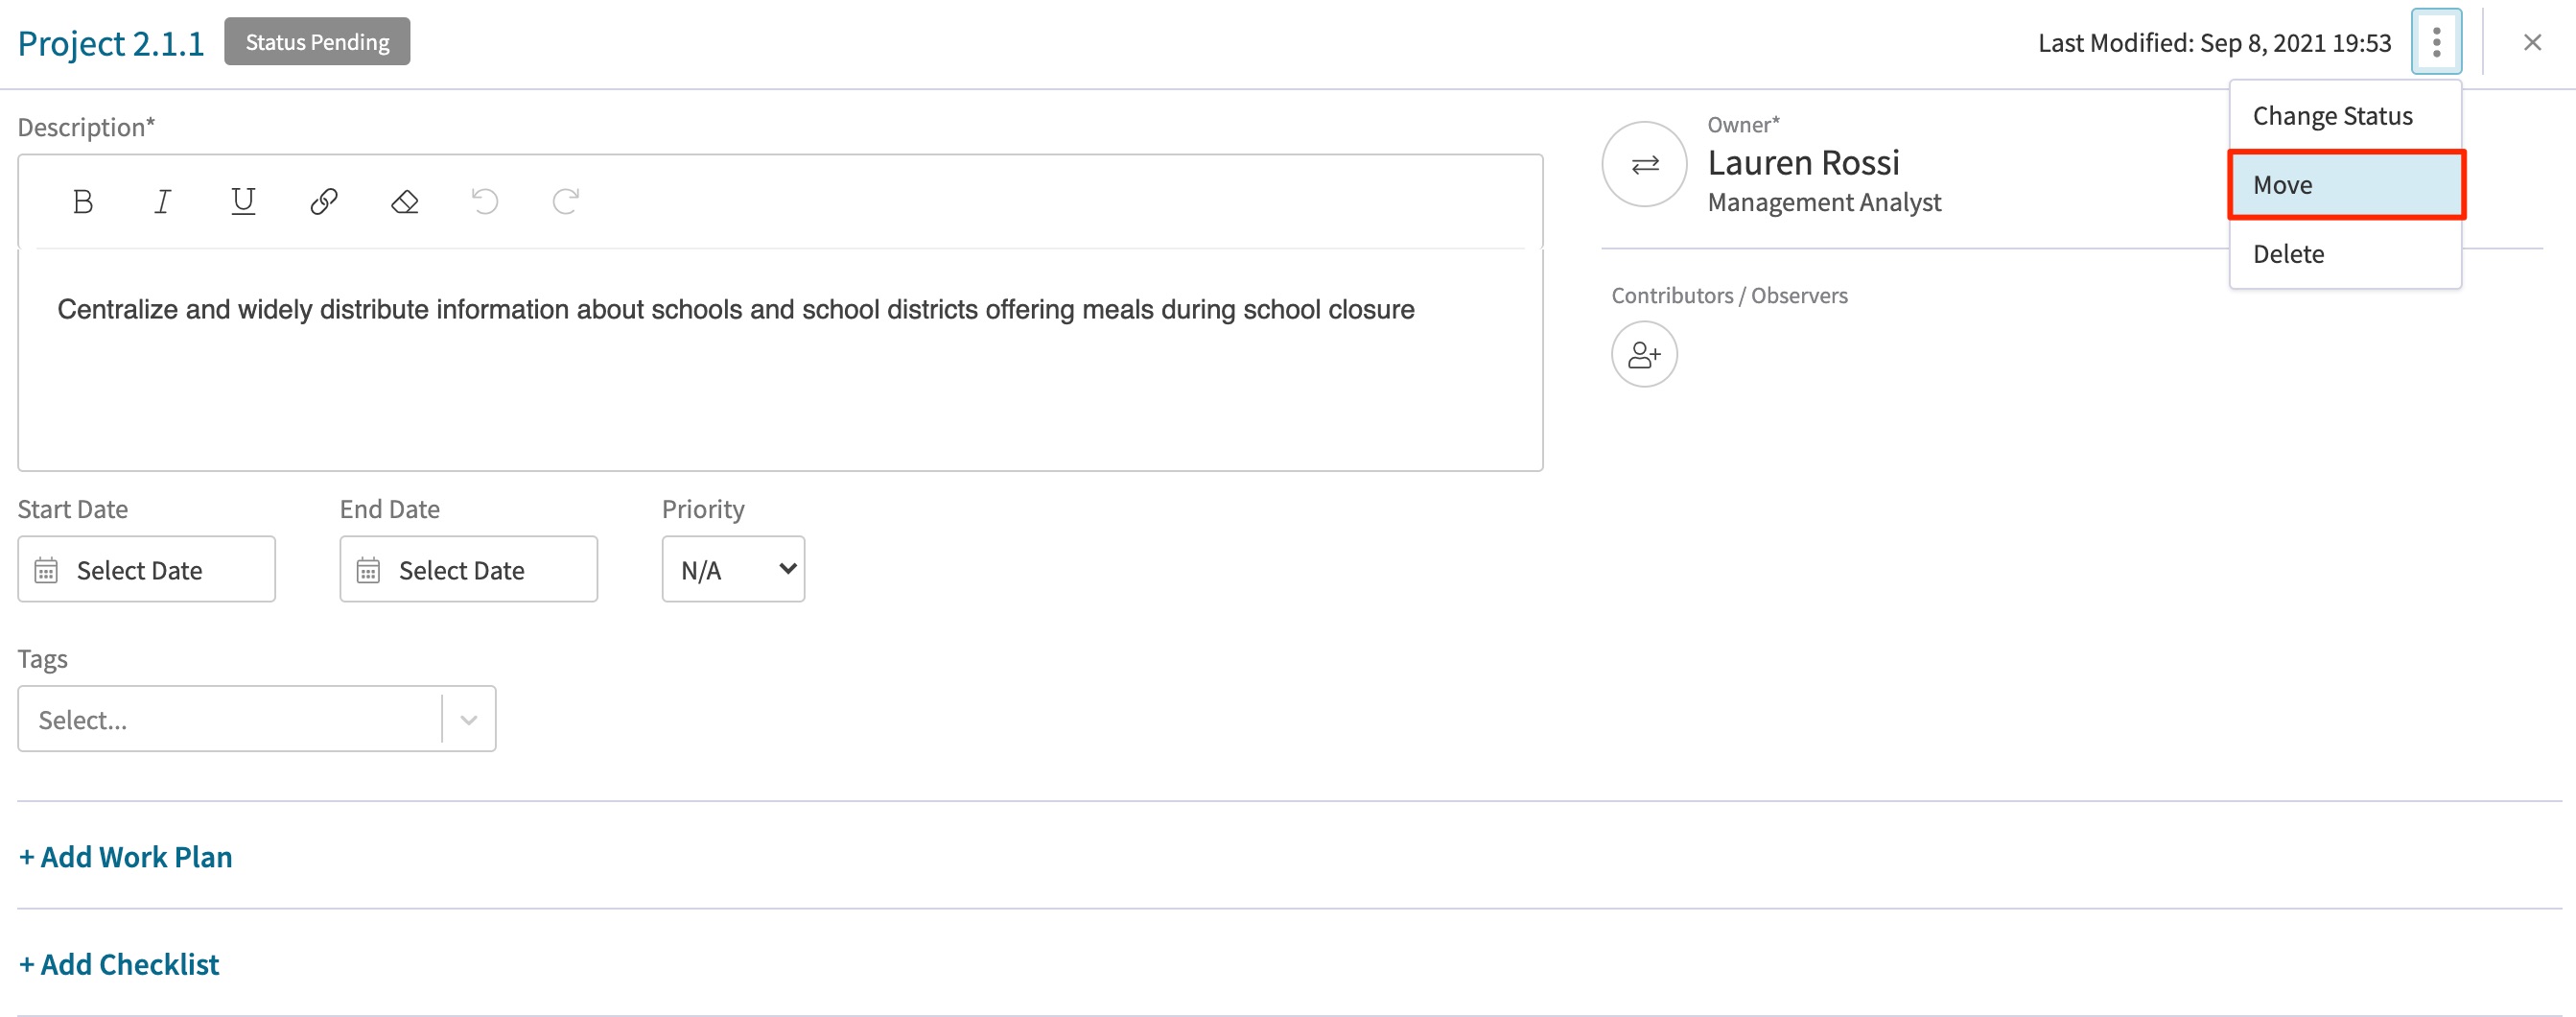Viewport: 2576px width, 1017px height.
Task: Open the Start Date picker
Action: click(x=147, y=569)
